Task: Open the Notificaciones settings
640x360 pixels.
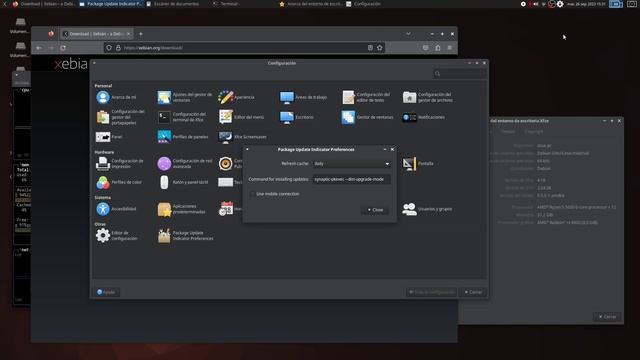Action: [424, 117]
